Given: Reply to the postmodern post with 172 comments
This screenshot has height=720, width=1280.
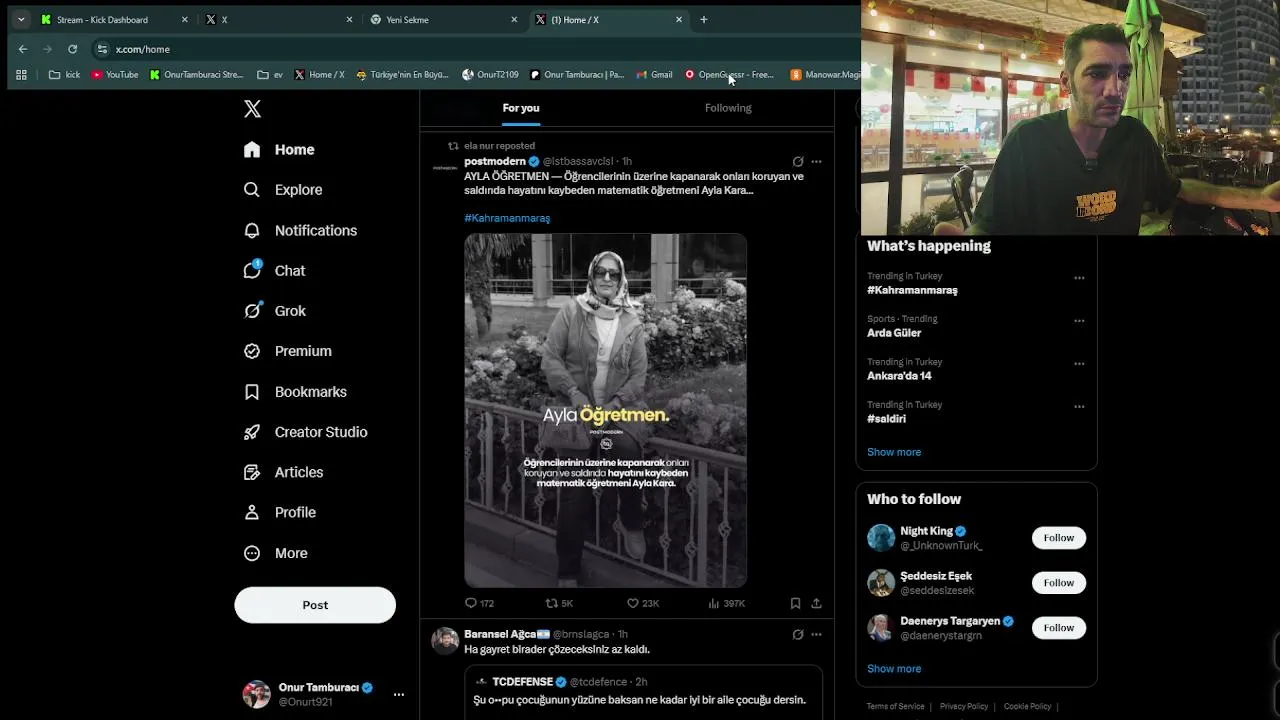Looking at the screenshot, I should pyautogui.click(x=479, y=603).
